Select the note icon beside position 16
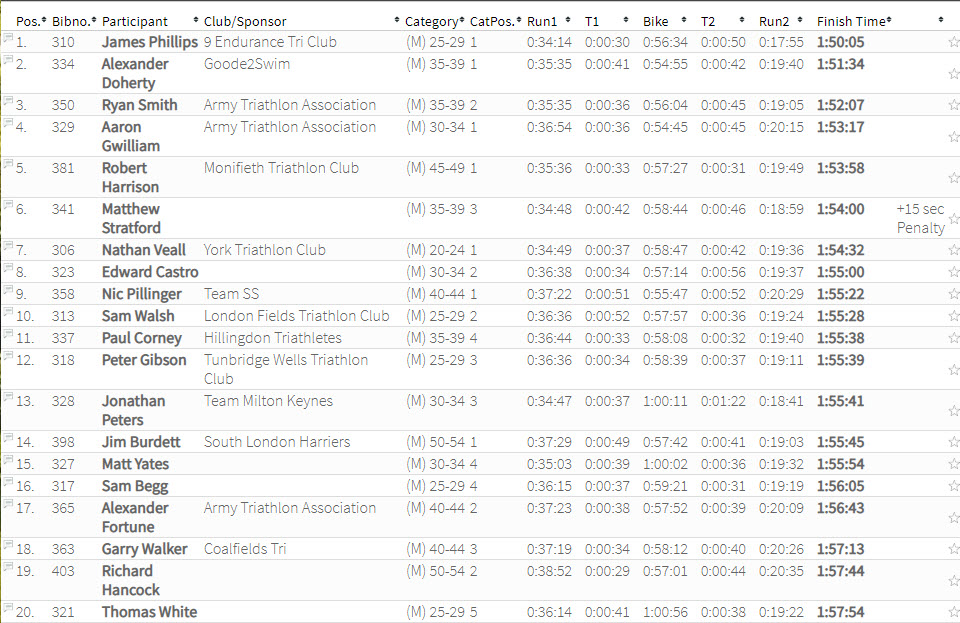Screen dimensions: 960x623 pyautogui.click(x=8, y=482)
